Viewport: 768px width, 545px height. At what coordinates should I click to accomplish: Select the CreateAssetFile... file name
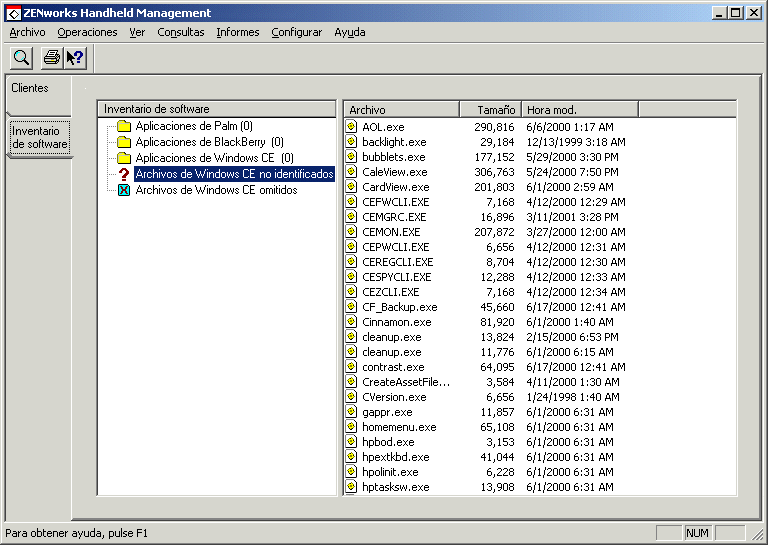[406, 382]
